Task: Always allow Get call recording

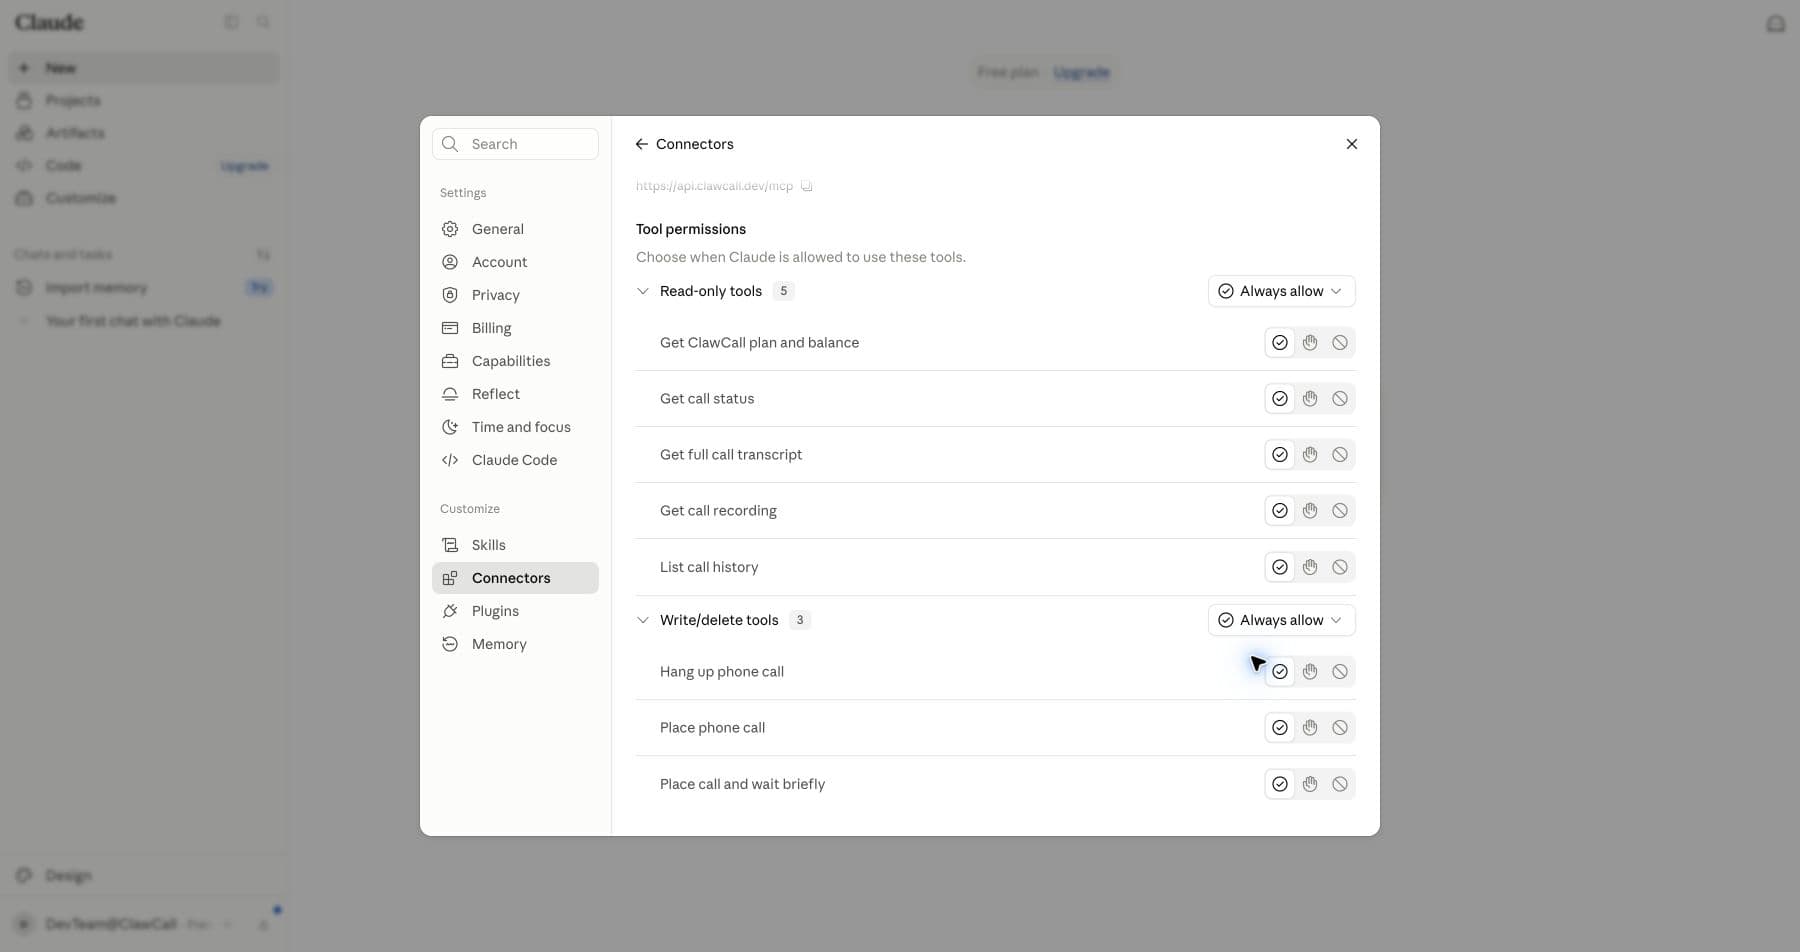Action: [1280, 511]
